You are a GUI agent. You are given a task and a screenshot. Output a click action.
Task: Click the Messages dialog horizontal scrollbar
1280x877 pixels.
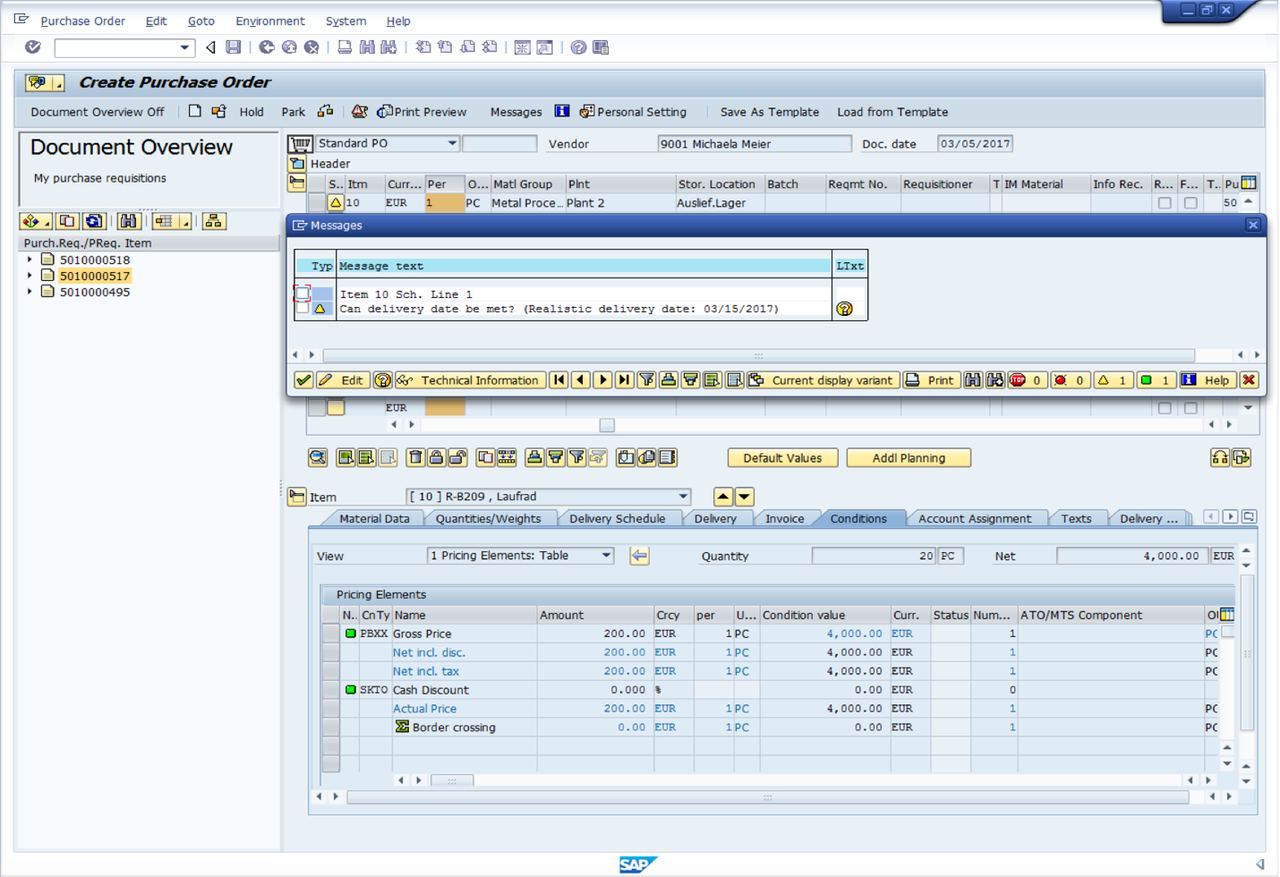pos(759,355)
